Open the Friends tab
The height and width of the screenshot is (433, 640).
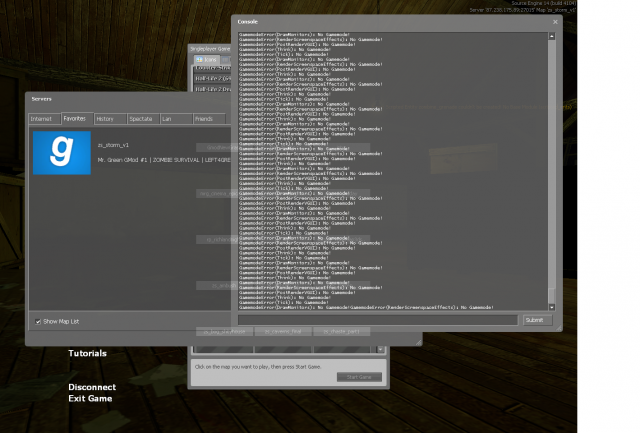[x=203, y=118]
